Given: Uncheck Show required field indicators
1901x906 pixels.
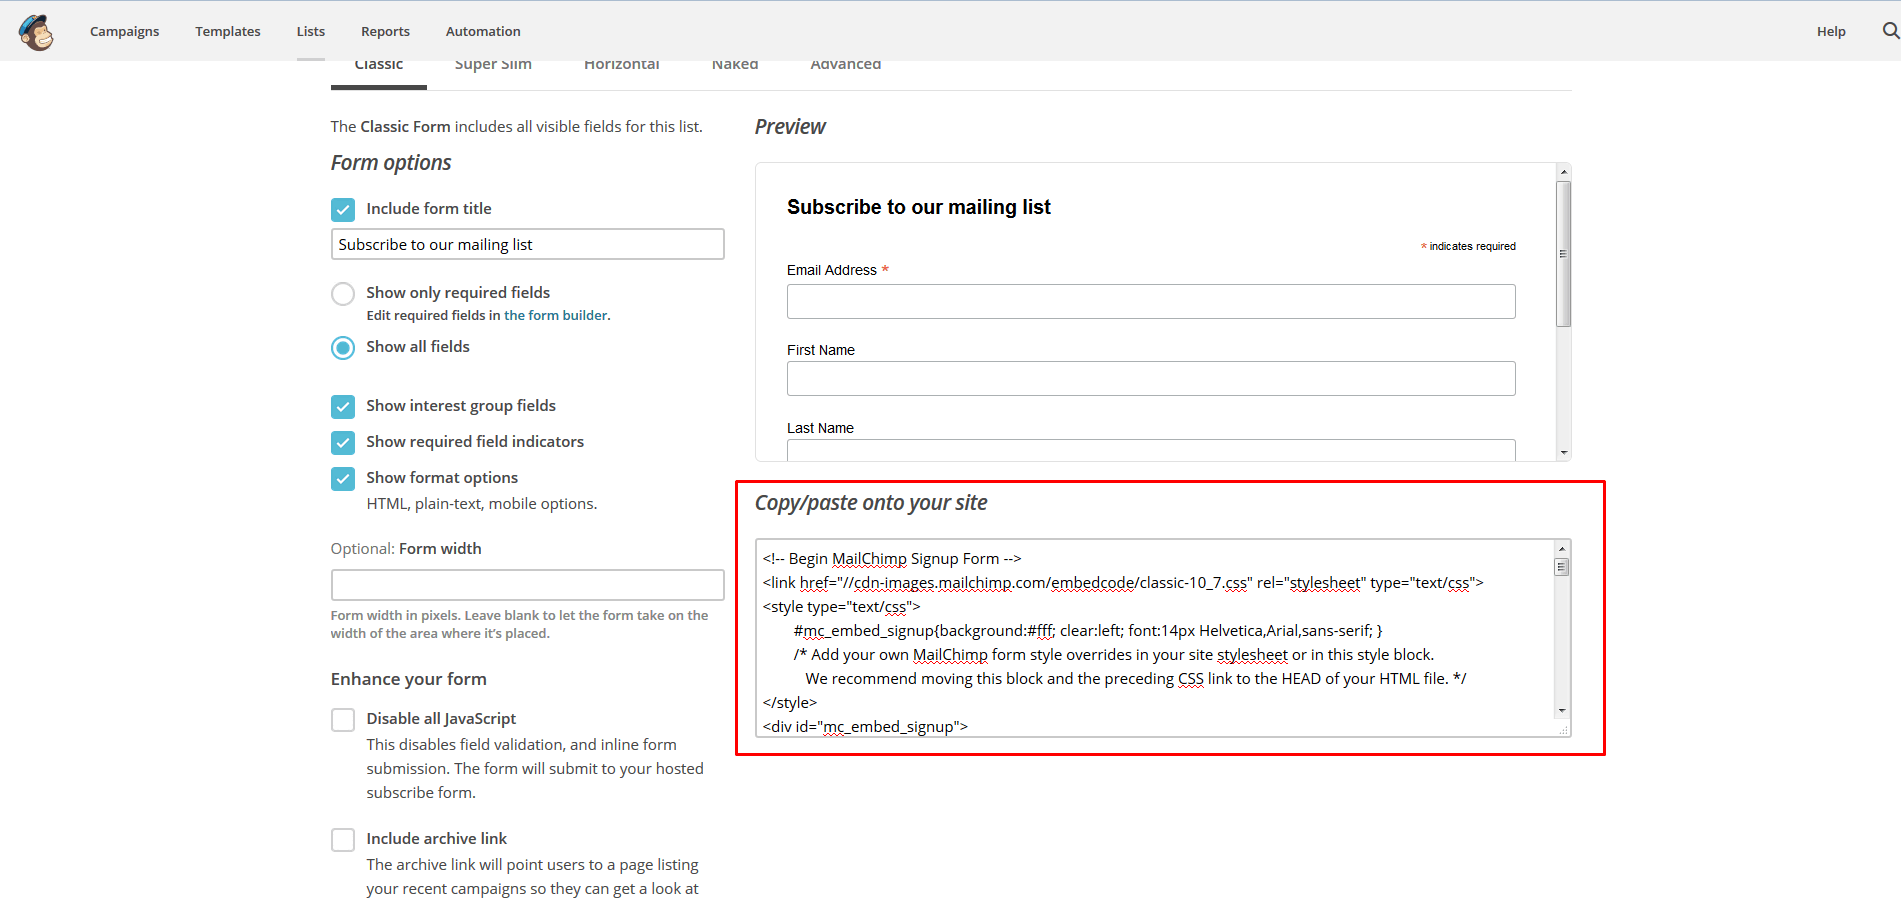Looking at the screenshot, I should [343, 442].
